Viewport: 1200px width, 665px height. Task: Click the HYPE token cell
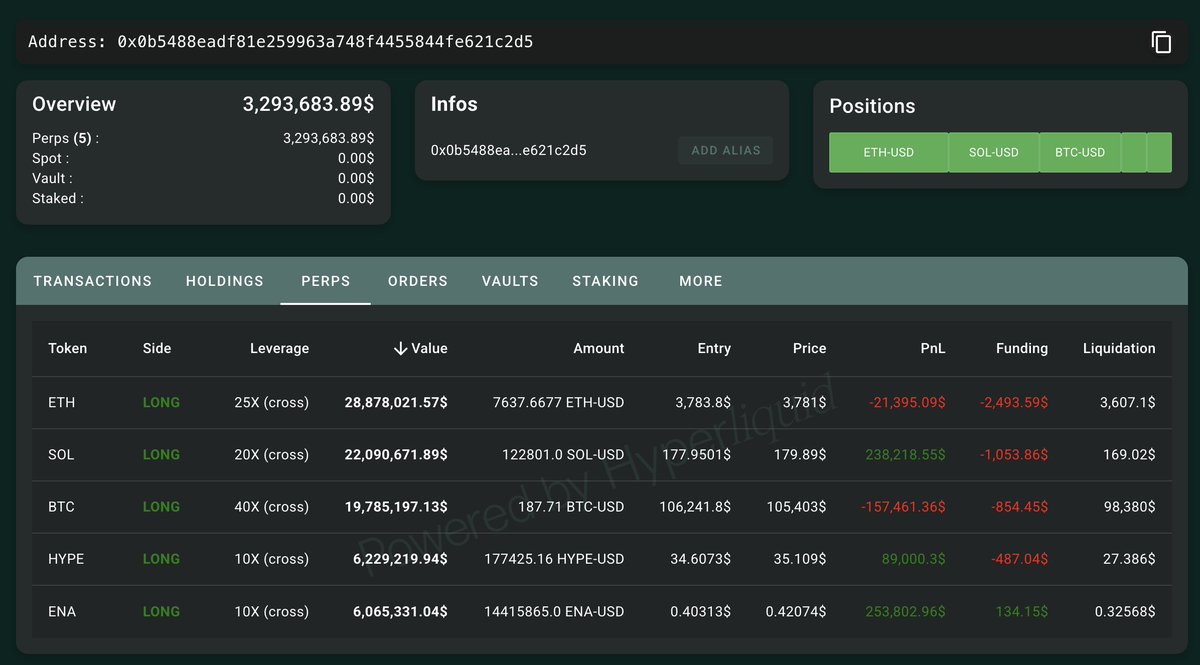[66, 558]
